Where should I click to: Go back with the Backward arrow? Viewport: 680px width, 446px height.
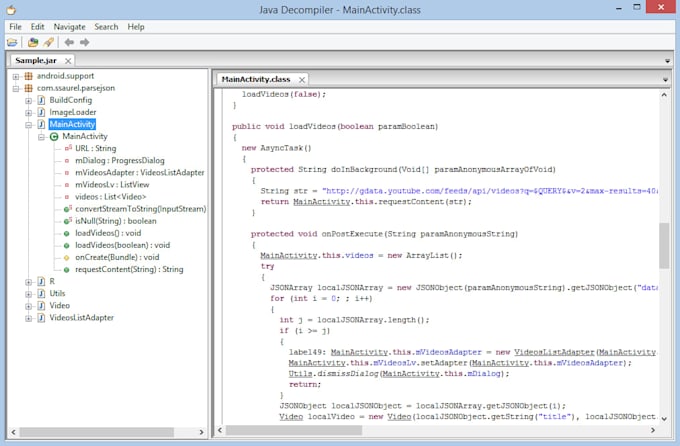click(x=69, y=43)
